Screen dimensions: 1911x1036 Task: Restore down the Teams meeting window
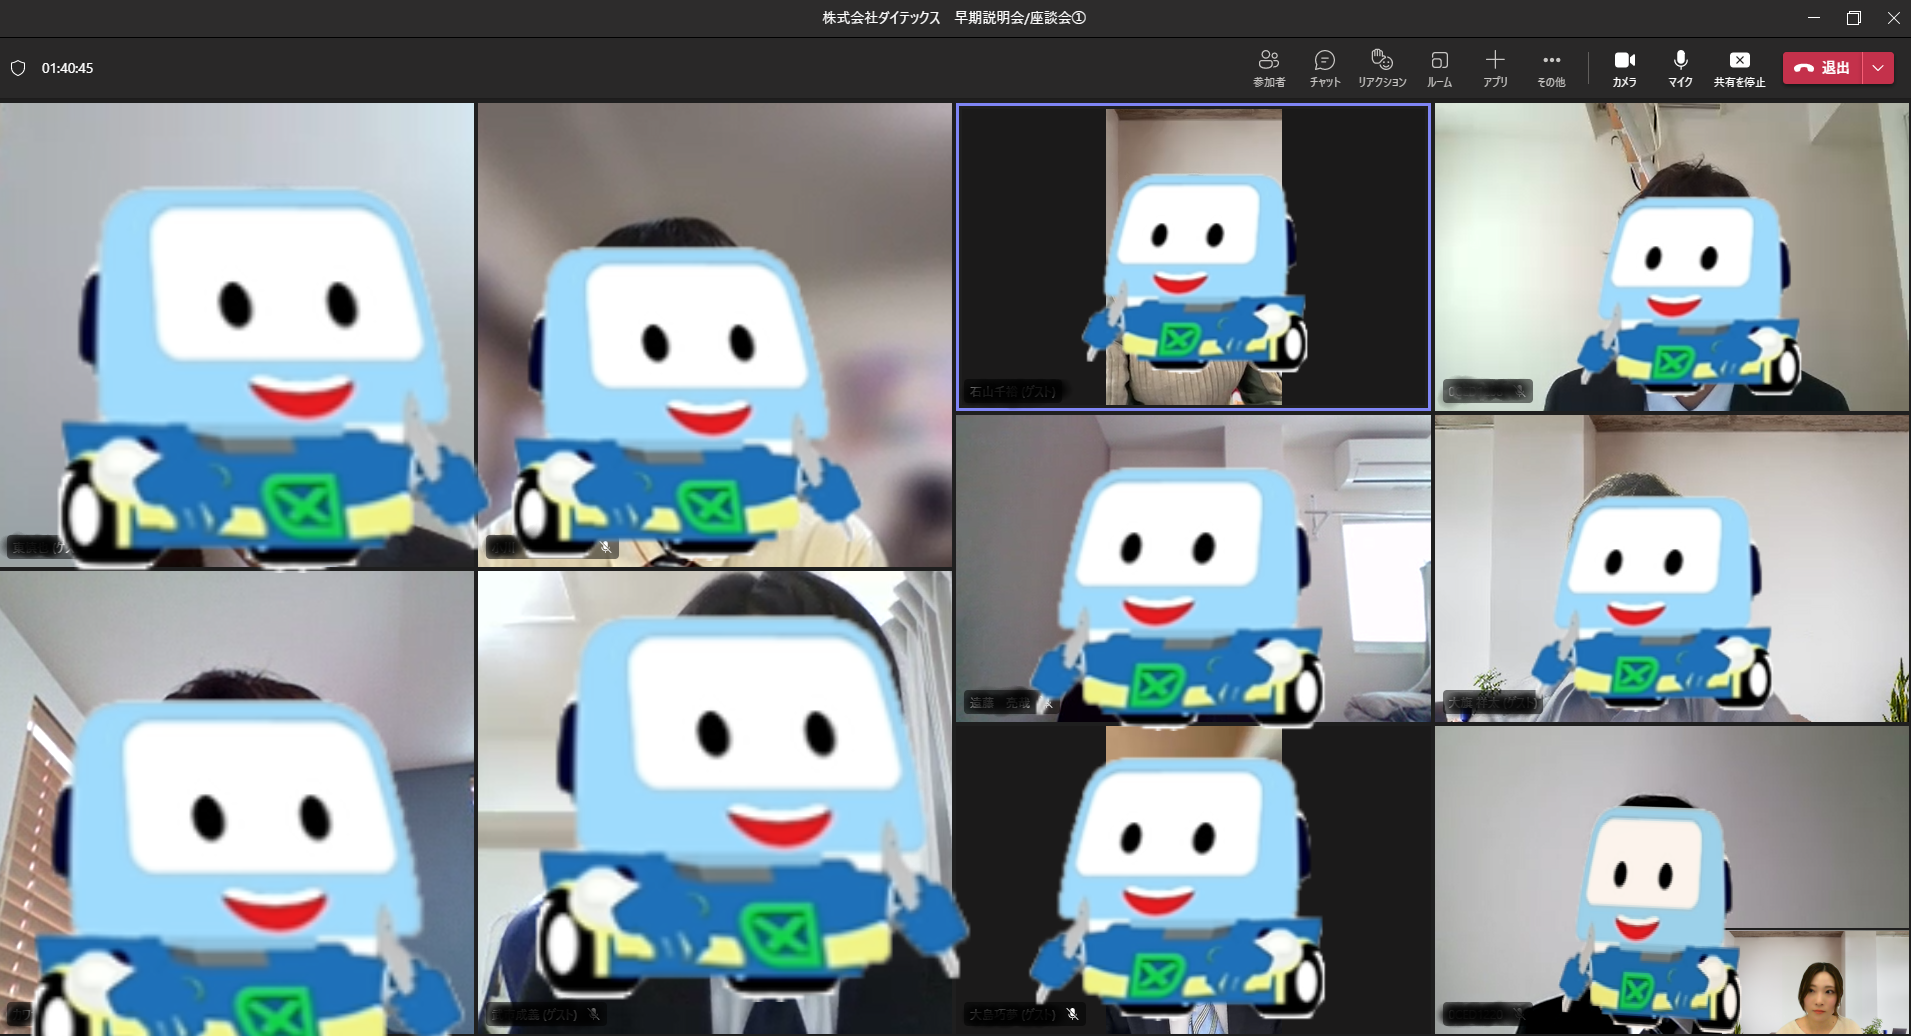pyautogui.click(x=1853, y=18)
